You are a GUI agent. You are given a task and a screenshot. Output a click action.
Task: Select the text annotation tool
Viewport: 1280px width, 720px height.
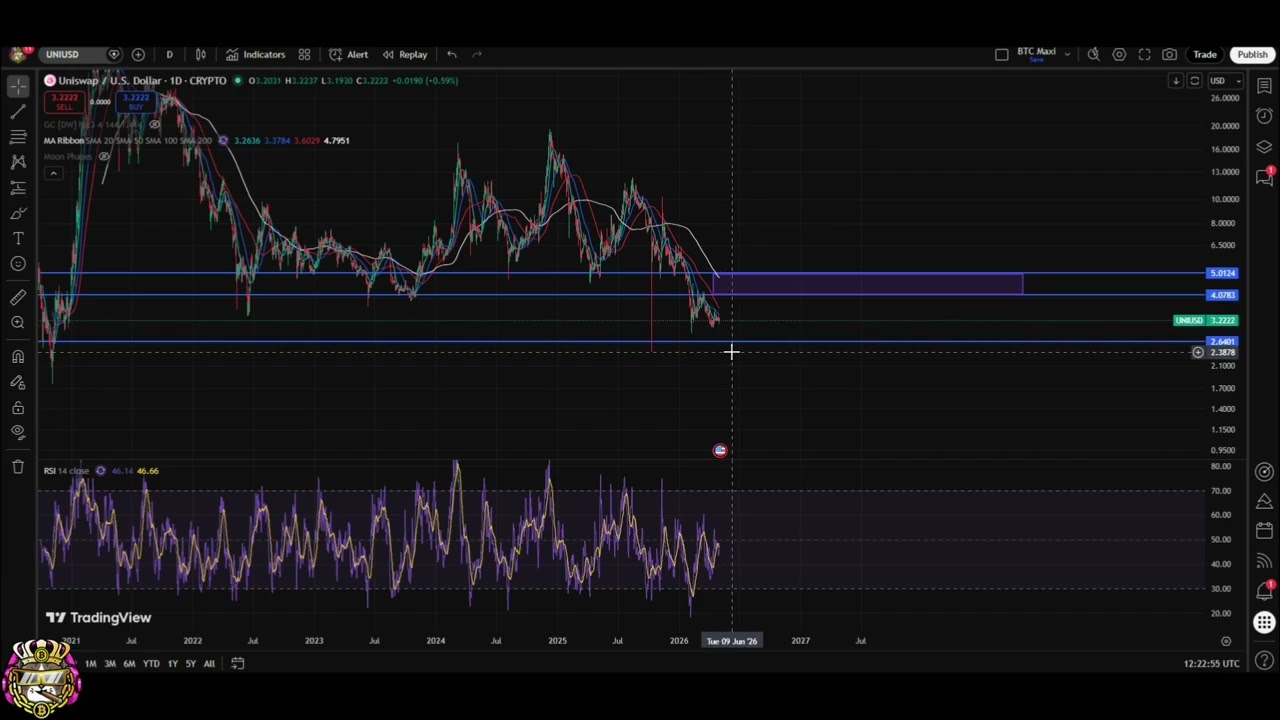point(18,238)
